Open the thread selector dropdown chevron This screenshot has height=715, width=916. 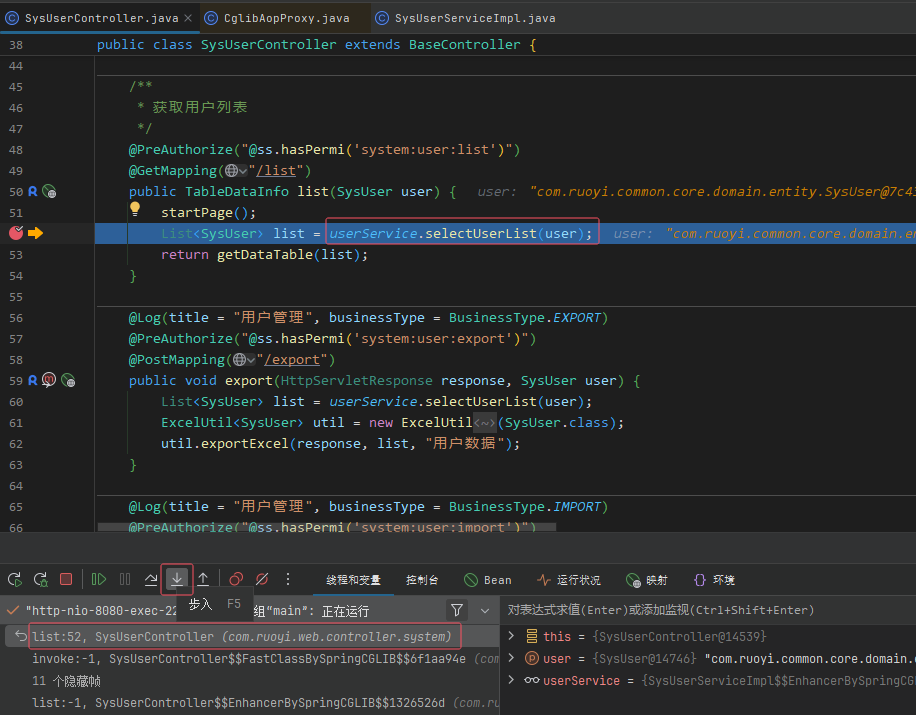tap(485, 611)
